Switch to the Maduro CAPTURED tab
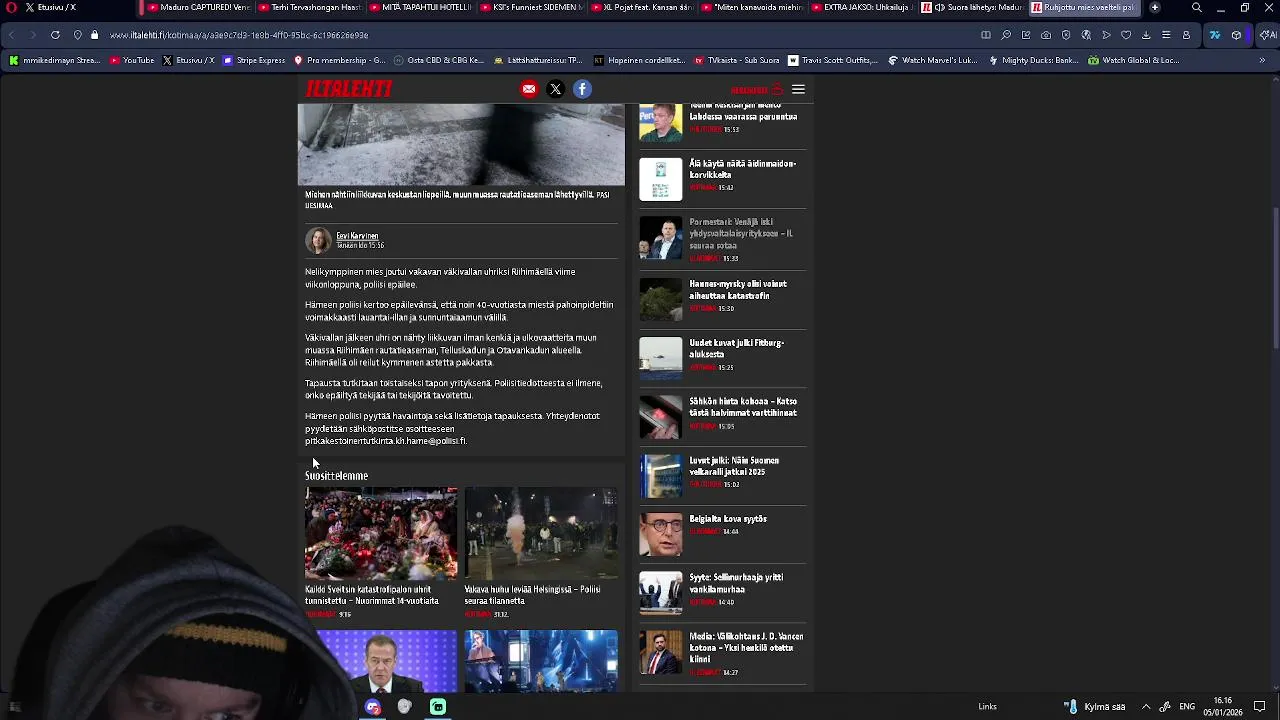 pos(197,7)
